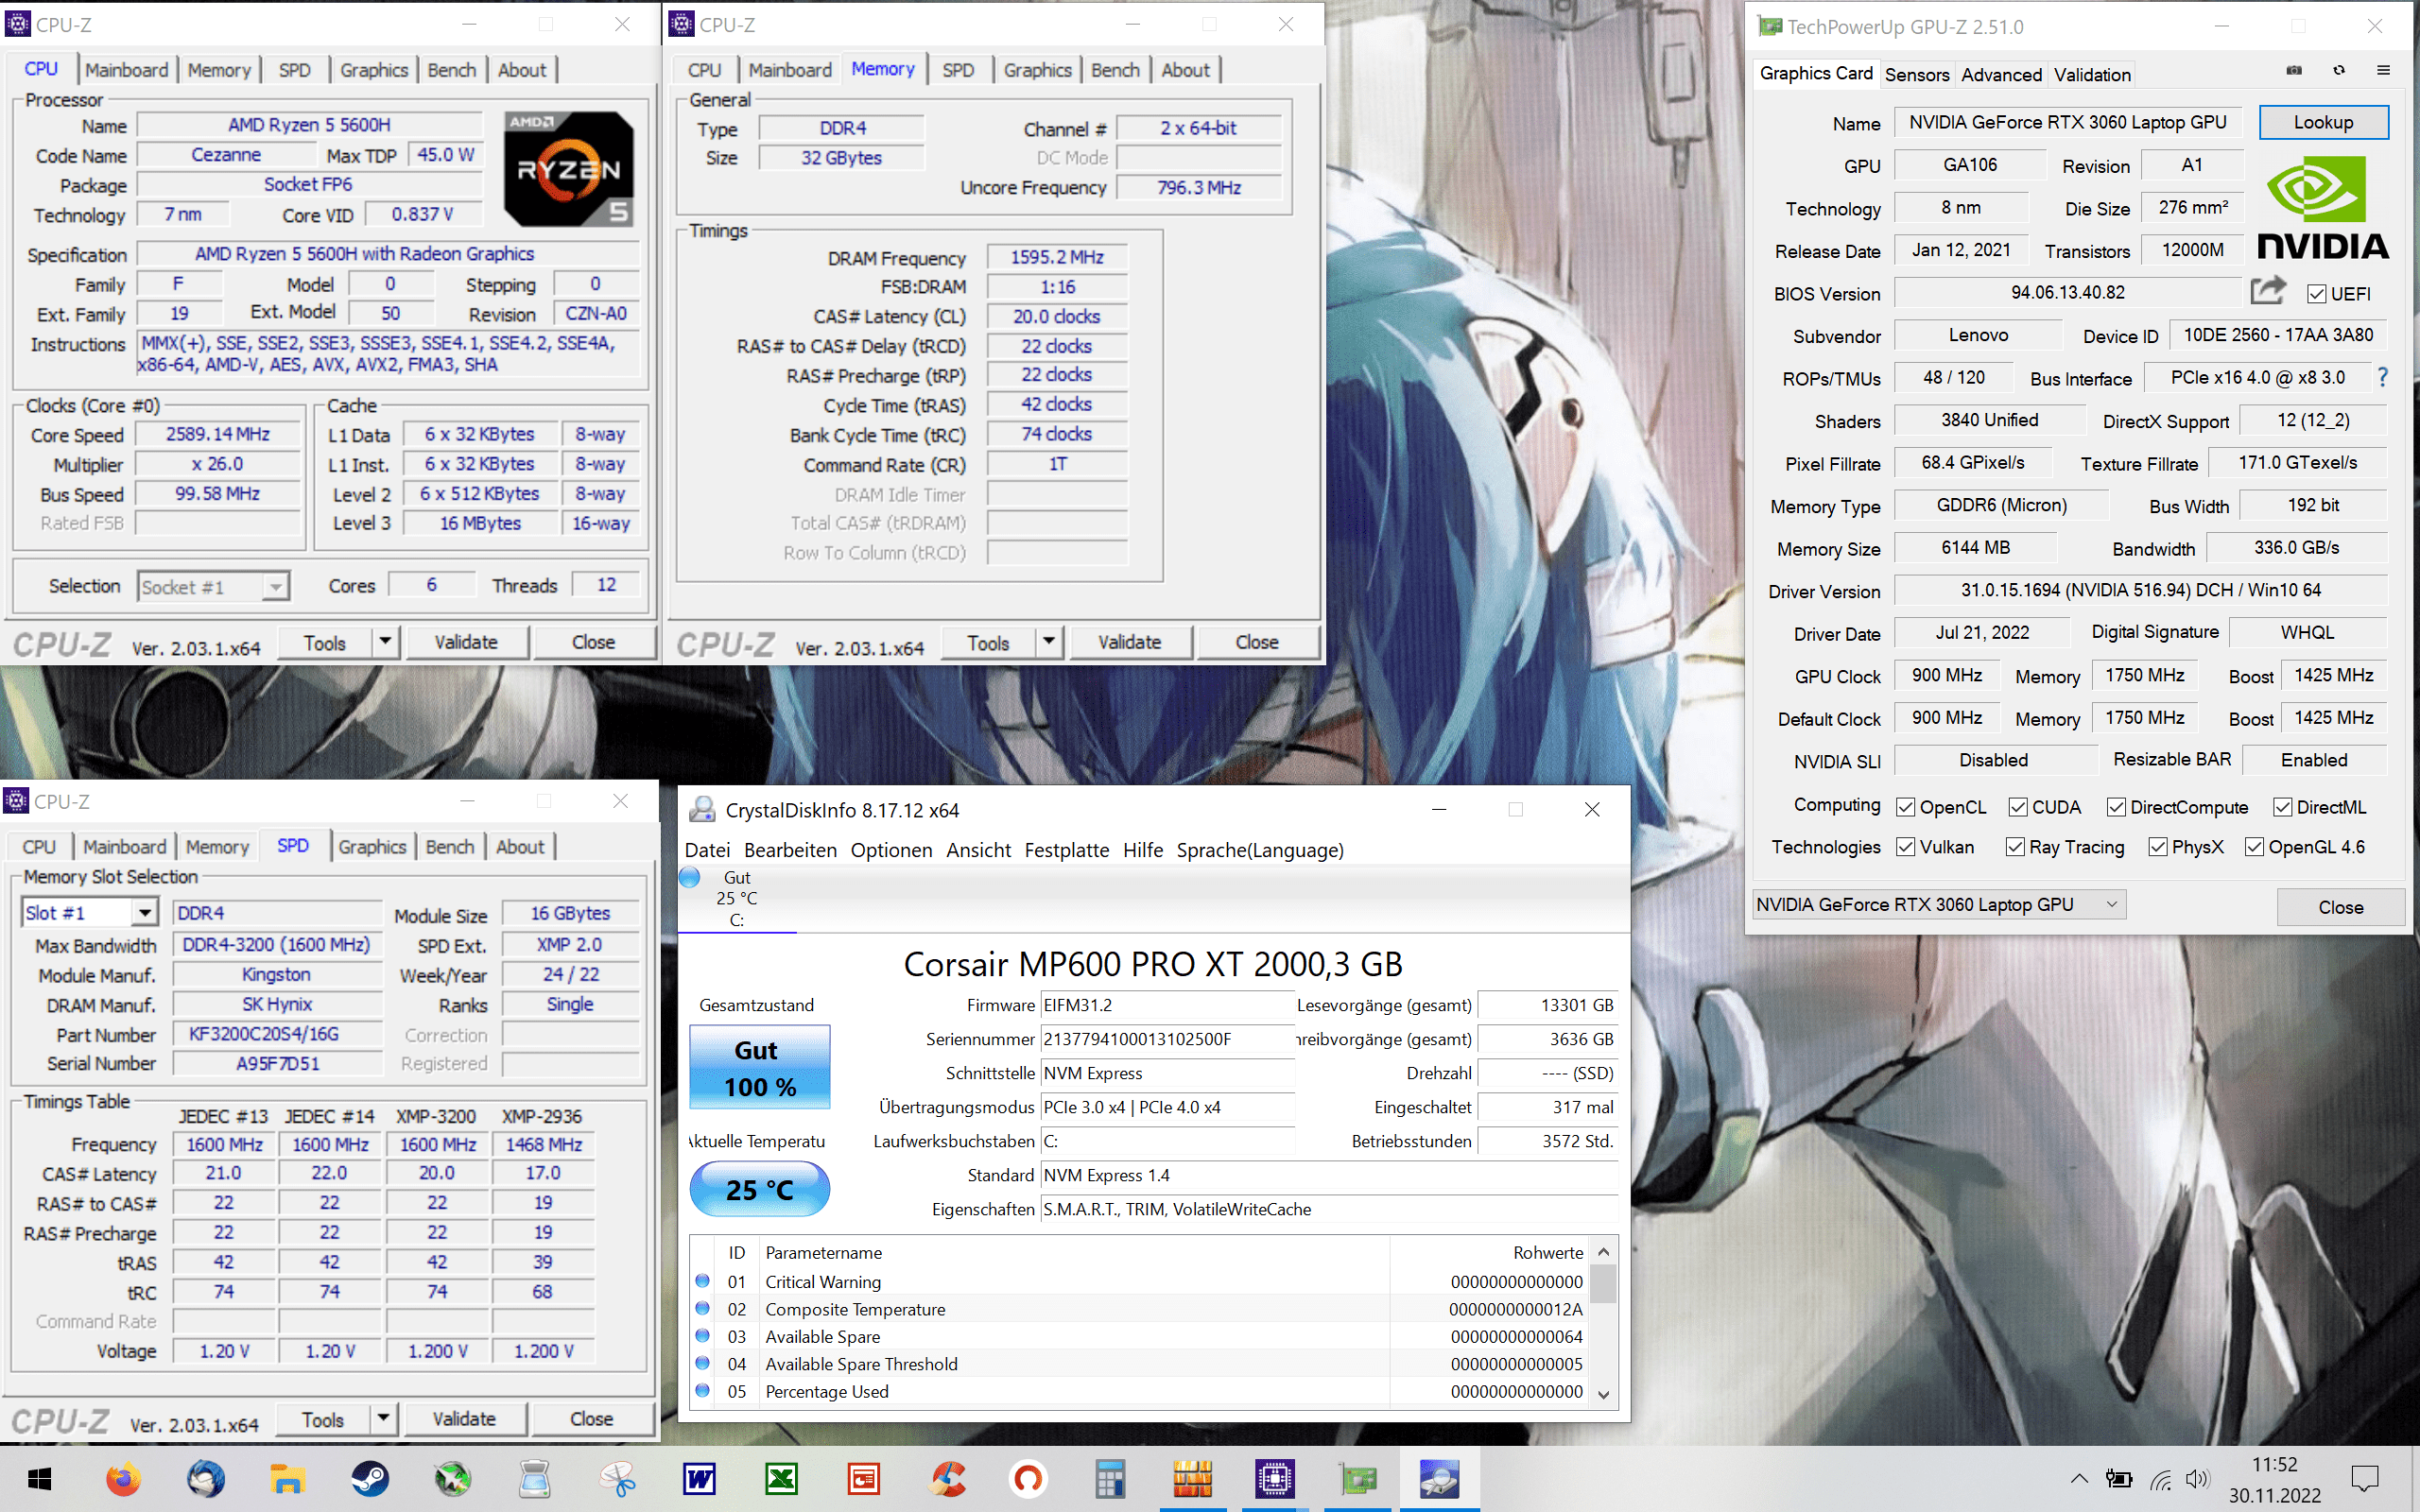Open the scanner app on the taskbar
Screen dimensions: 2420x1512
click(534, 1478)
